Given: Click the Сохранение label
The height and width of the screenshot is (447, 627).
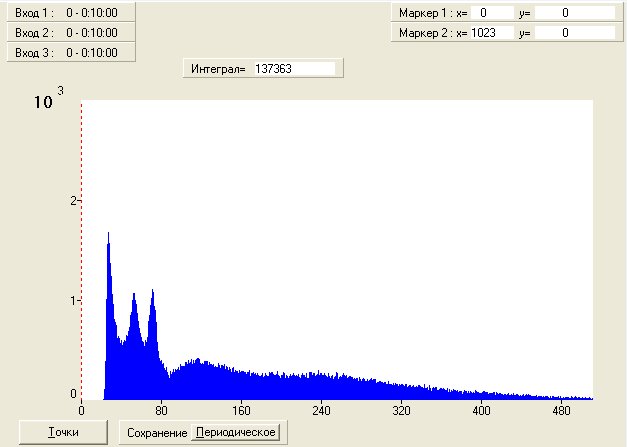Looking at the screenshot, I should (x=157, y=433).
